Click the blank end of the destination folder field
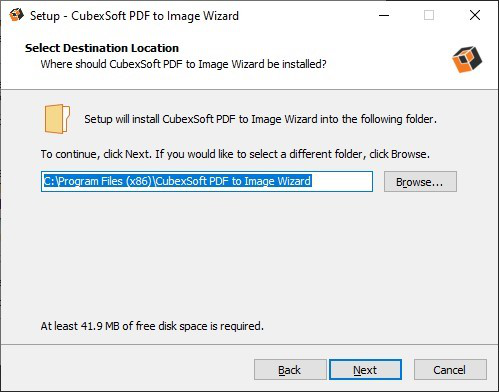Viewport: 499px width, 392px height. point(342,182)
